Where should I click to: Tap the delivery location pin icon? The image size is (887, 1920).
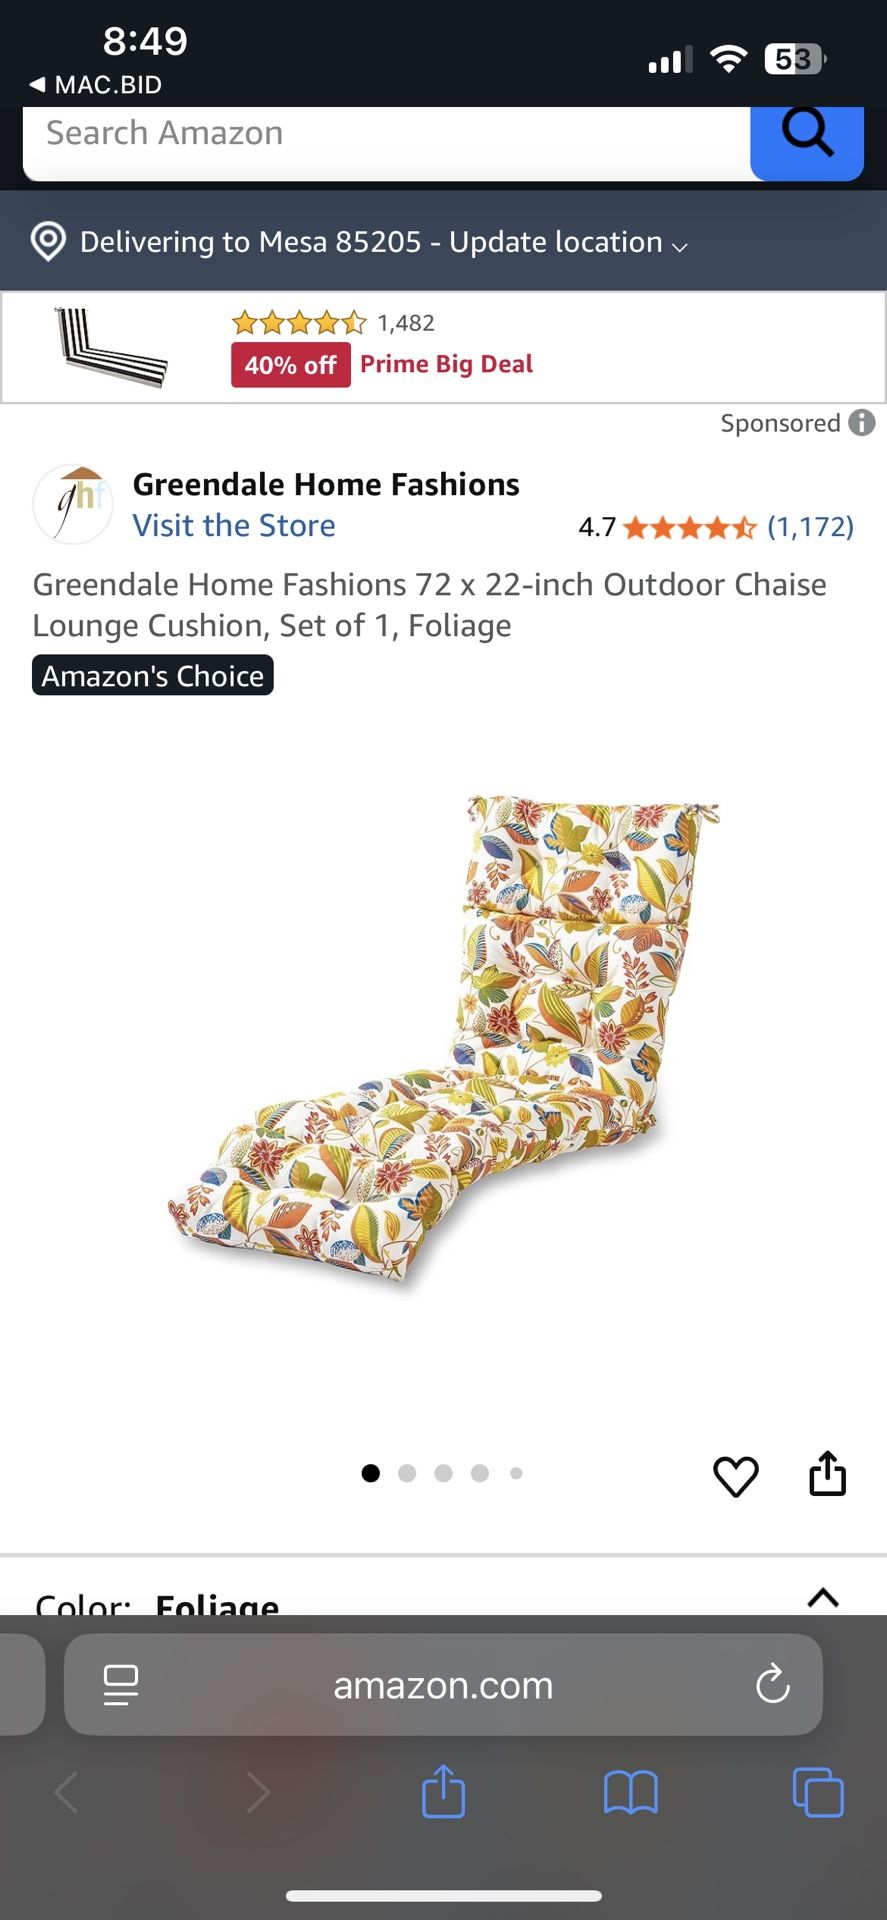click(x=48, y=242)
